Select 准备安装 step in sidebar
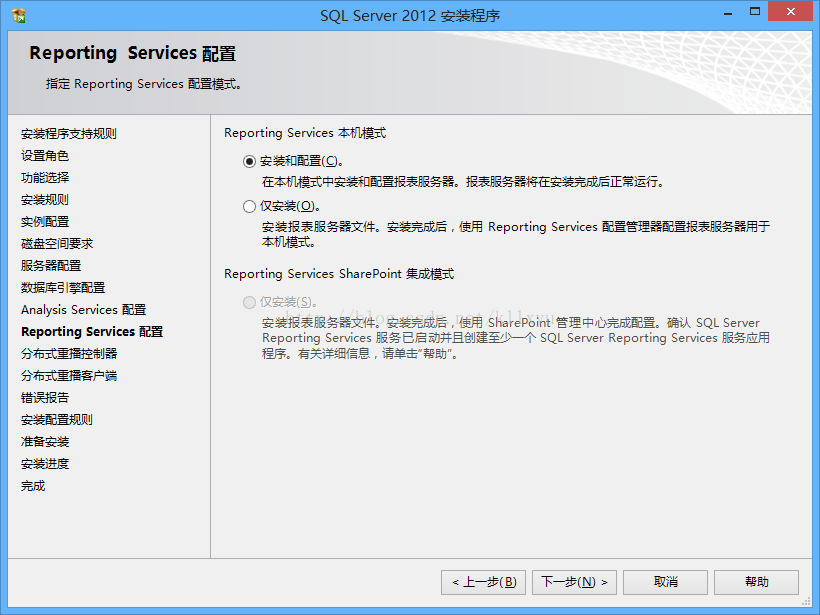820x615 pixels. (x=45, y=441)
